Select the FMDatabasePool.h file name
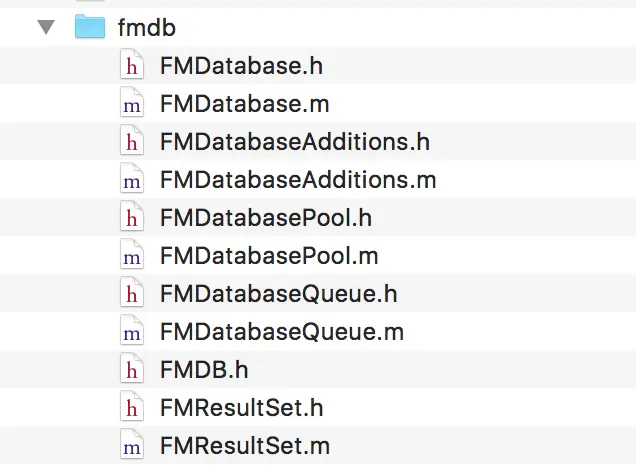Image resolution: width=636 pixels, height=466 pixels. (266, 218)
